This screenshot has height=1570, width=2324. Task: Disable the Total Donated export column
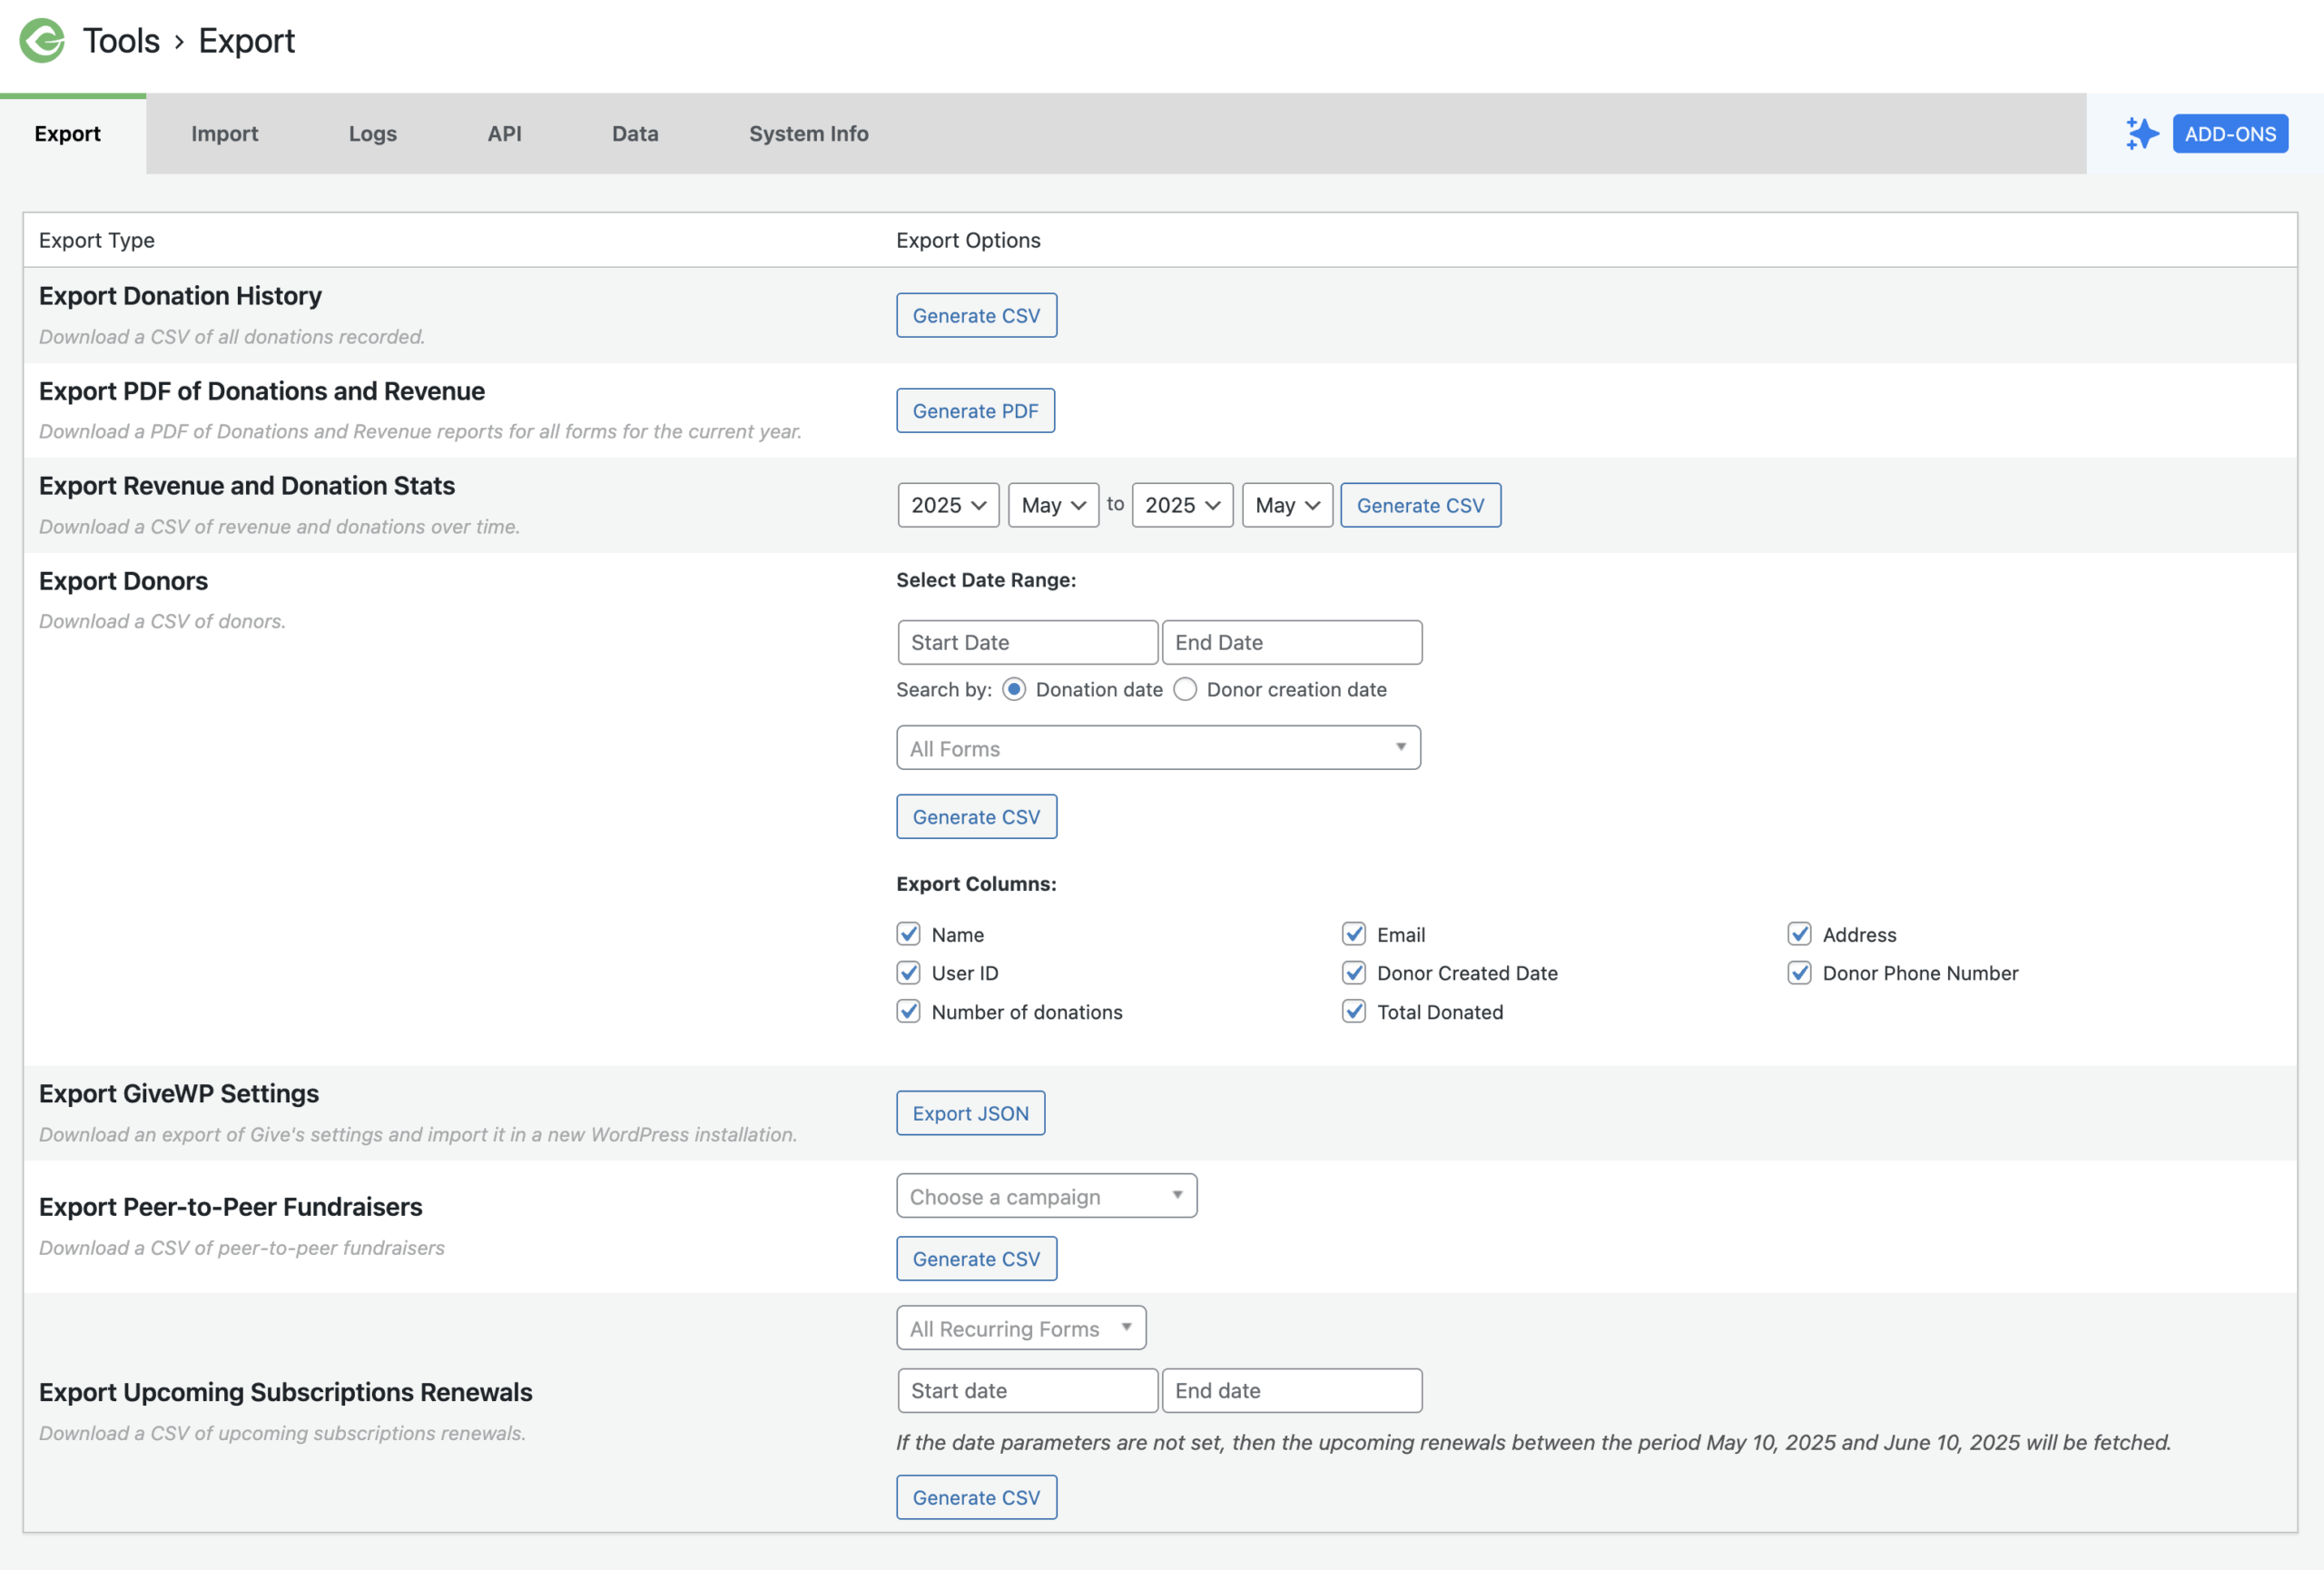[1354, 1012]
